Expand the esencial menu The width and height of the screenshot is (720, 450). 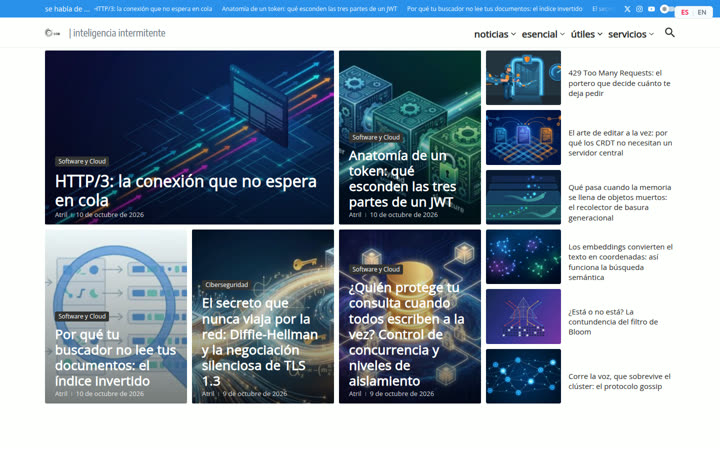543,34
